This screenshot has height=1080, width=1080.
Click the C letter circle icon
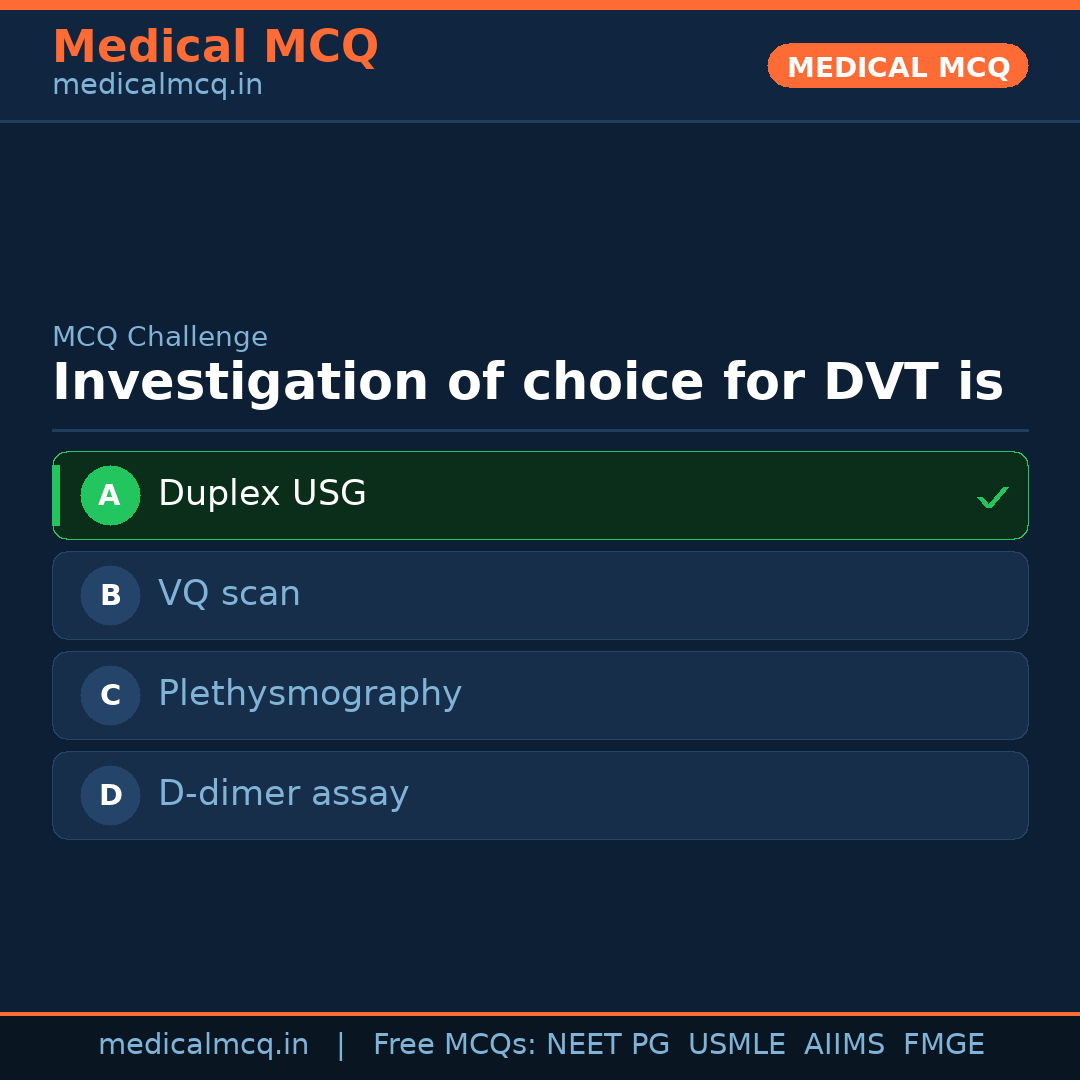tap(110, 695)
